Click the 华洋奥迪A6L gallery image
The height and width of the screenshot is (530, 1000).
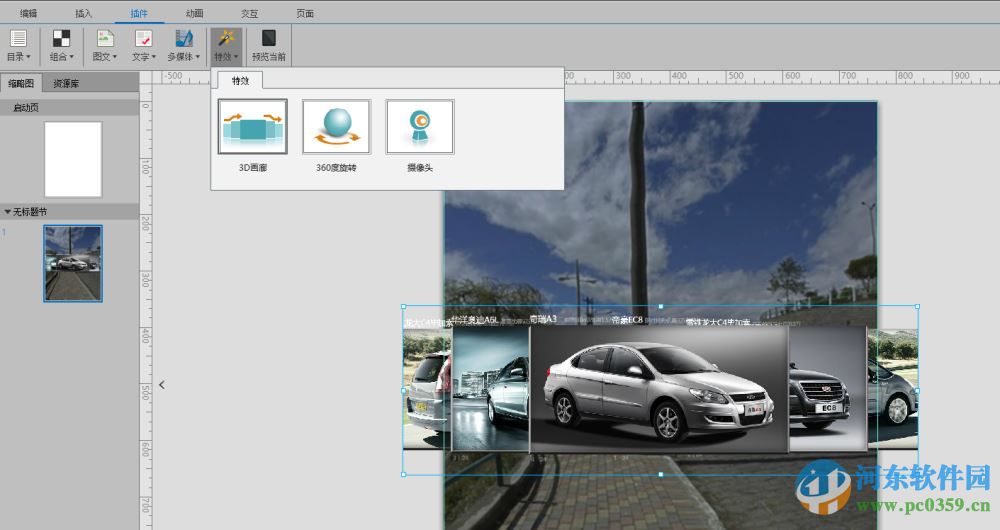490,389
